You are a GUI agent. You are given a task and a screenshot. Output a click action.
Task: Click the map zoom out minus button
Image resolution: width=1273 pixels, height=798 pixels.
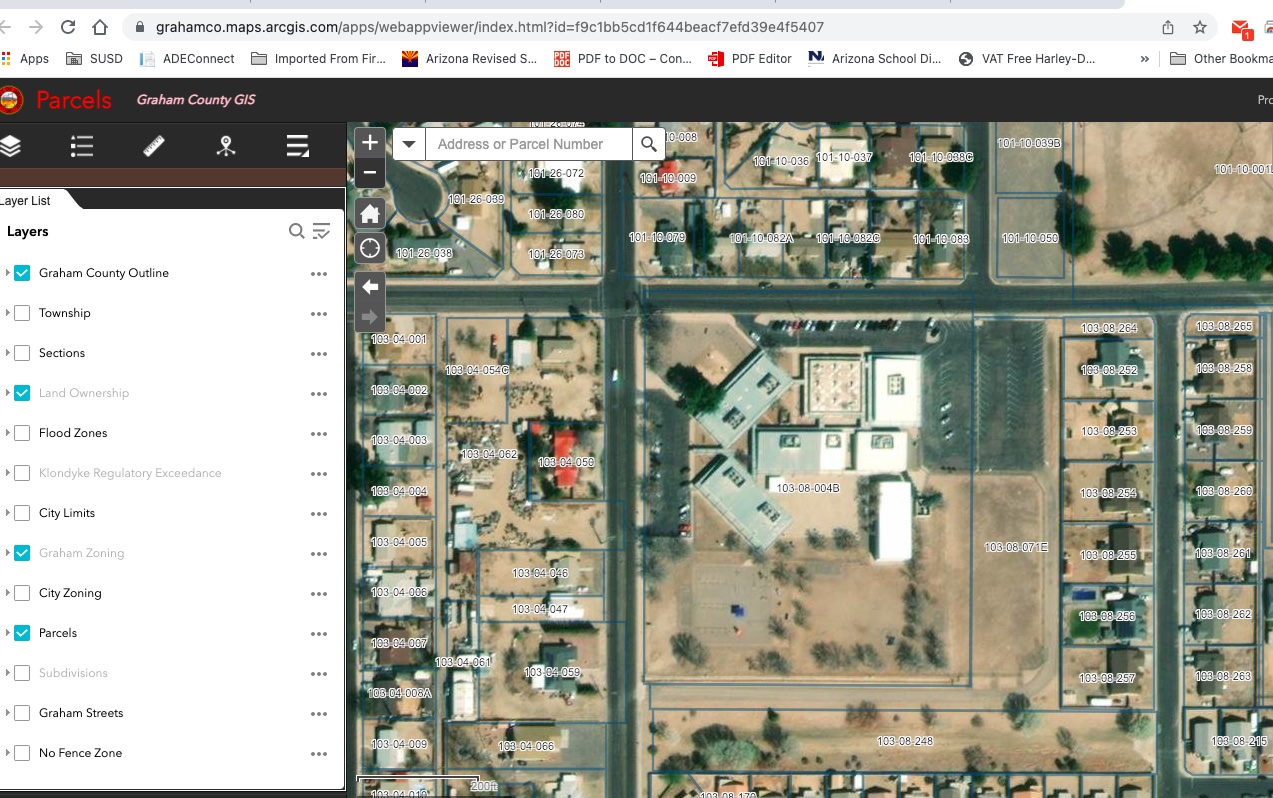[370, 172]
